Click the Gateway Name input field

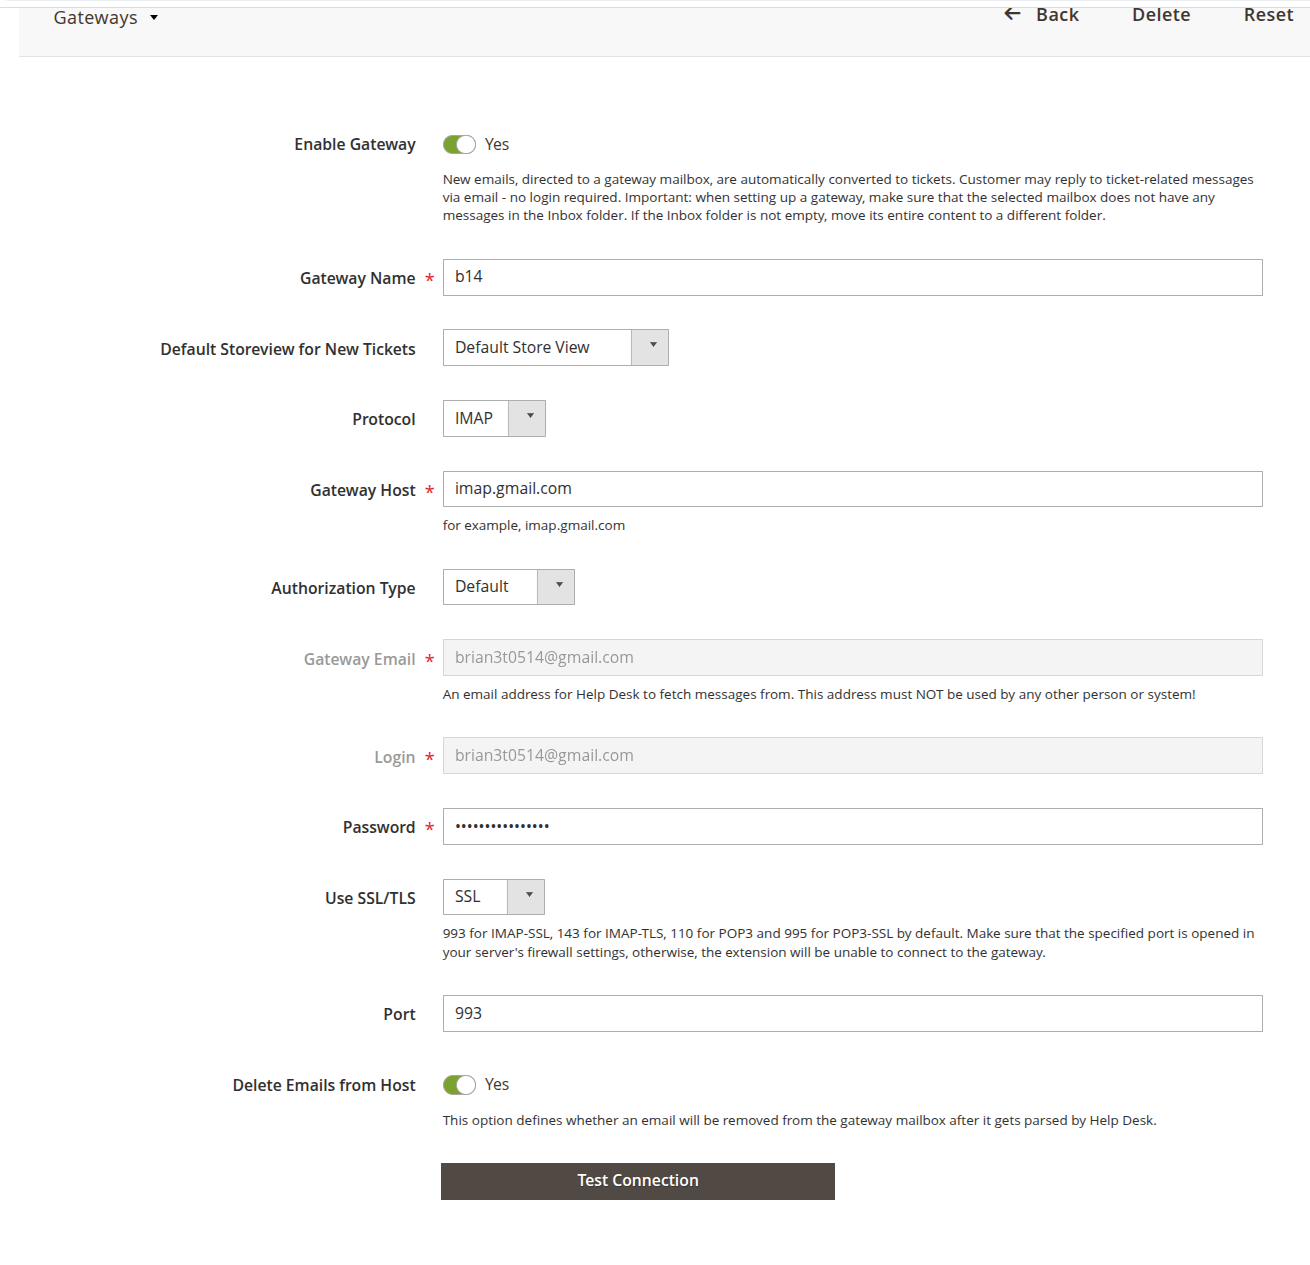[851, 278]
